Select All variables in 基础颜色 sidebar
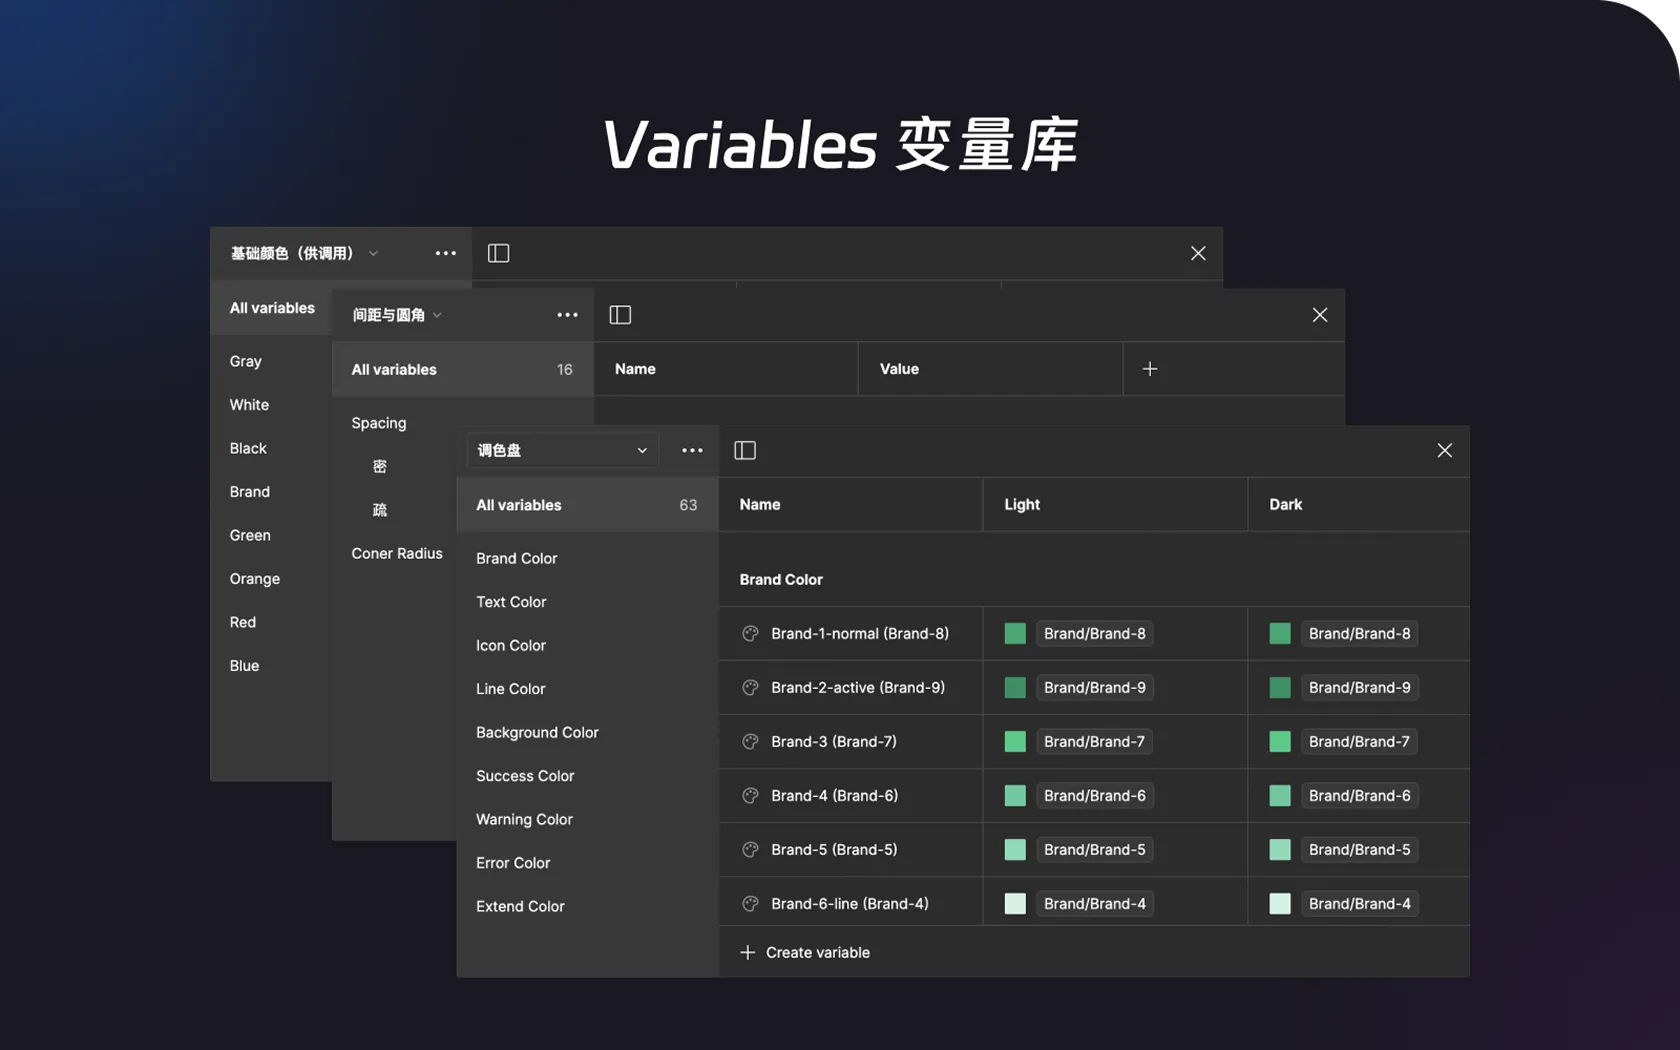1680x1050 pixels. tap(272, 308)
